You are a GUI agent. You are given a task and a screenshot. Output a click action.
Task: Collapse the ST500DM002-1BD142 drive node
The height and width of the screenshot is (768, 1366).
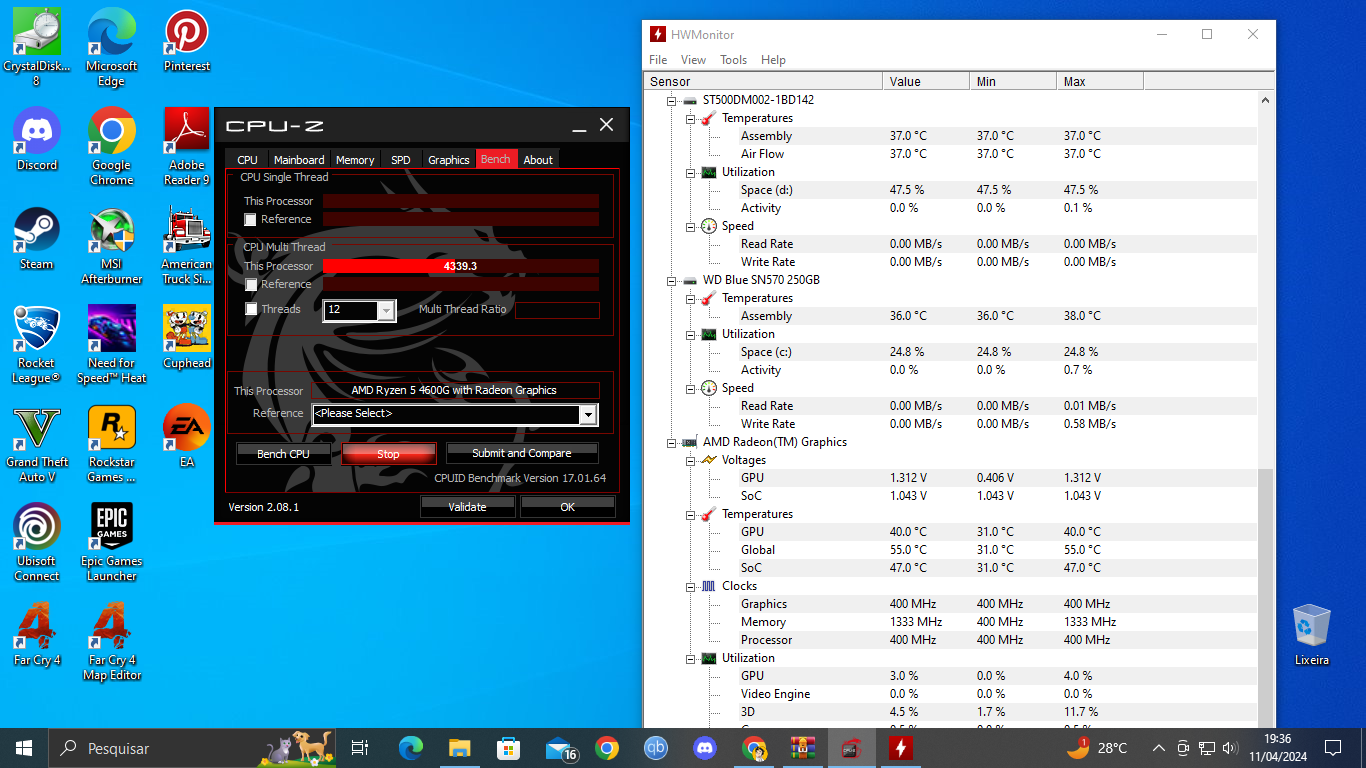pos(672,100)
